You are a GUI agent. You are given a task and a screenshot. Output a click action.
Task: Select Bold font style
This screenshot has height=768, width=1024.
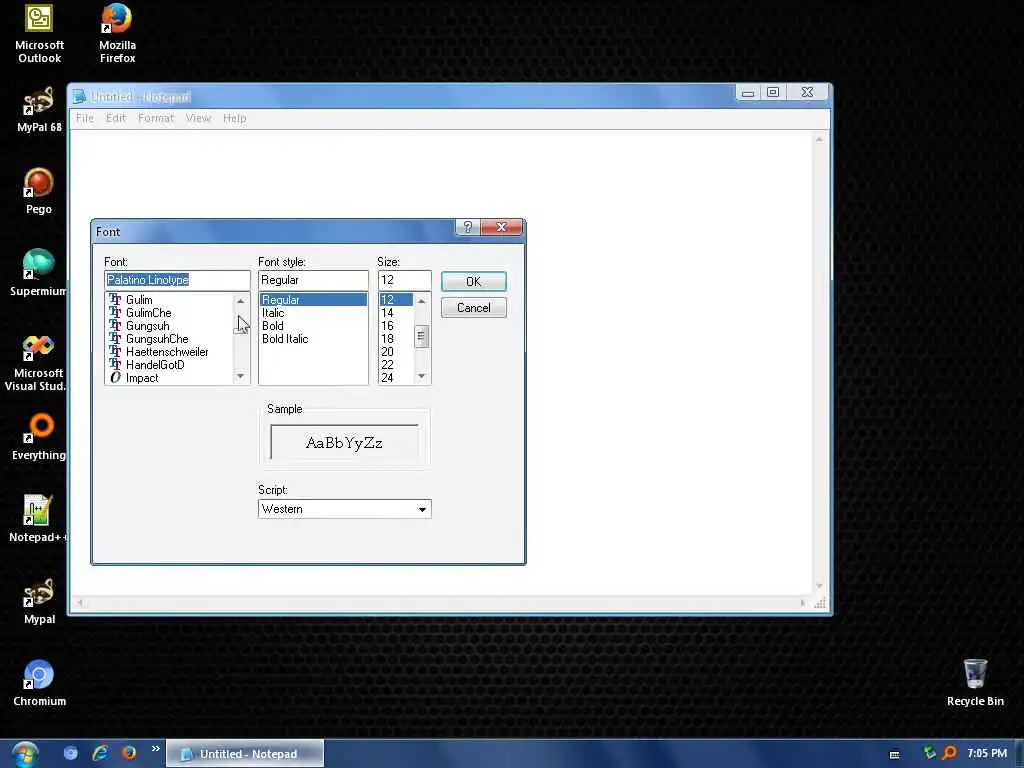tap(313, 326)
